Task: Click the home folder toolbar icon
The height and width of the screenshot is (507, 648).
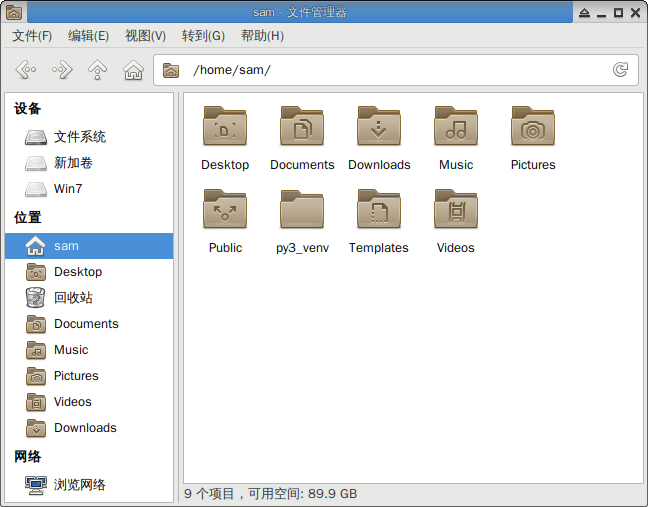Action: [x=133, y=70]
